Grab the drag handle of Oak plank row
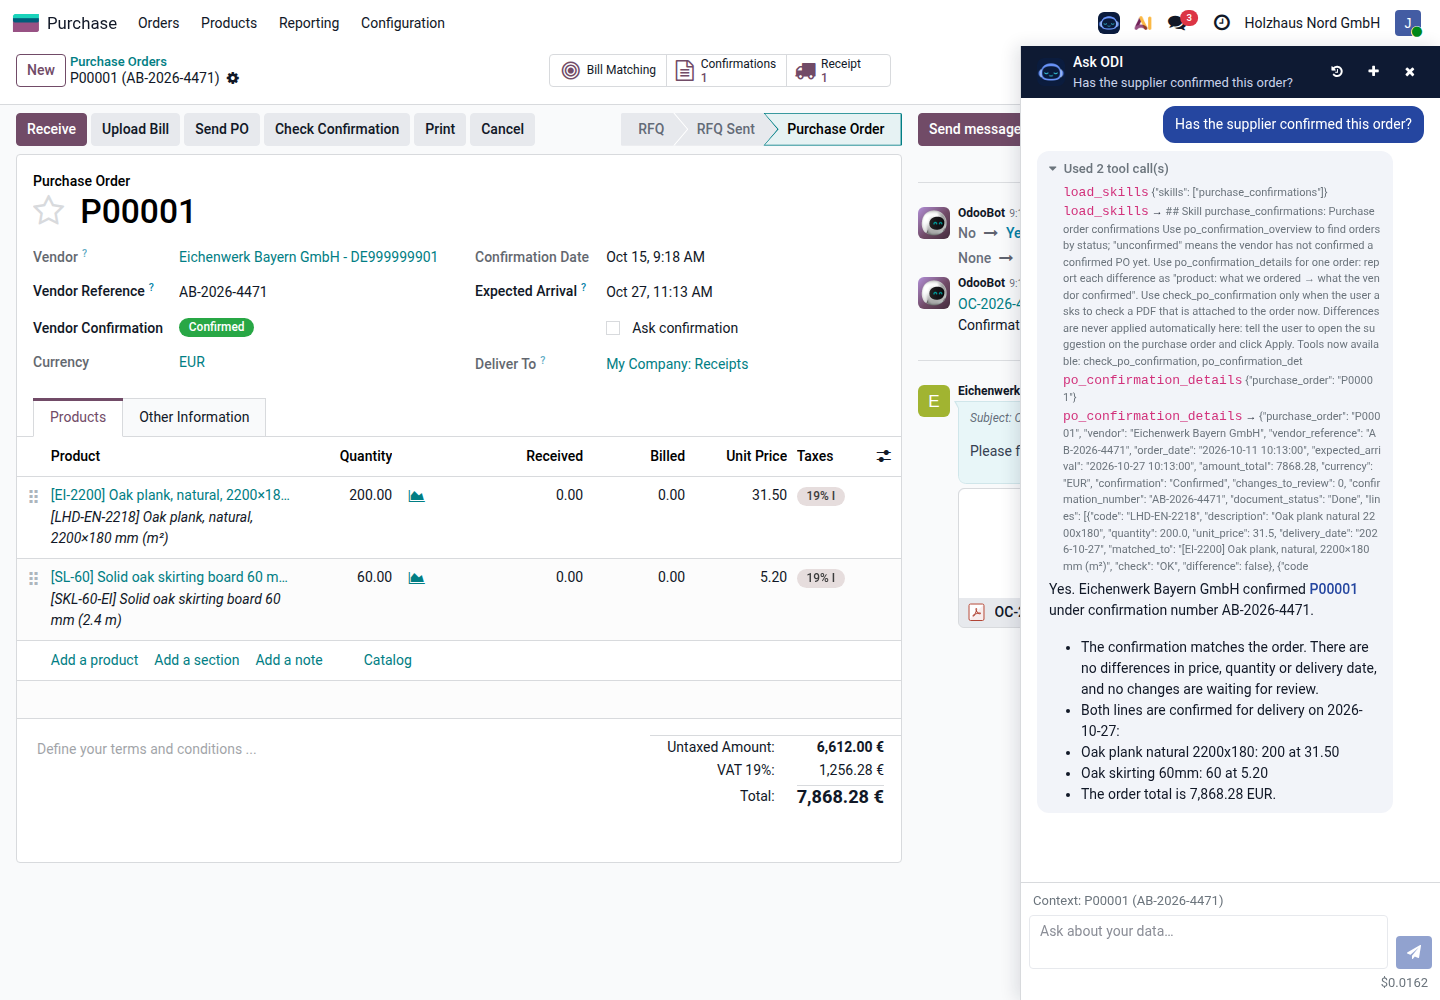1440x1000 pixels. 33,496
